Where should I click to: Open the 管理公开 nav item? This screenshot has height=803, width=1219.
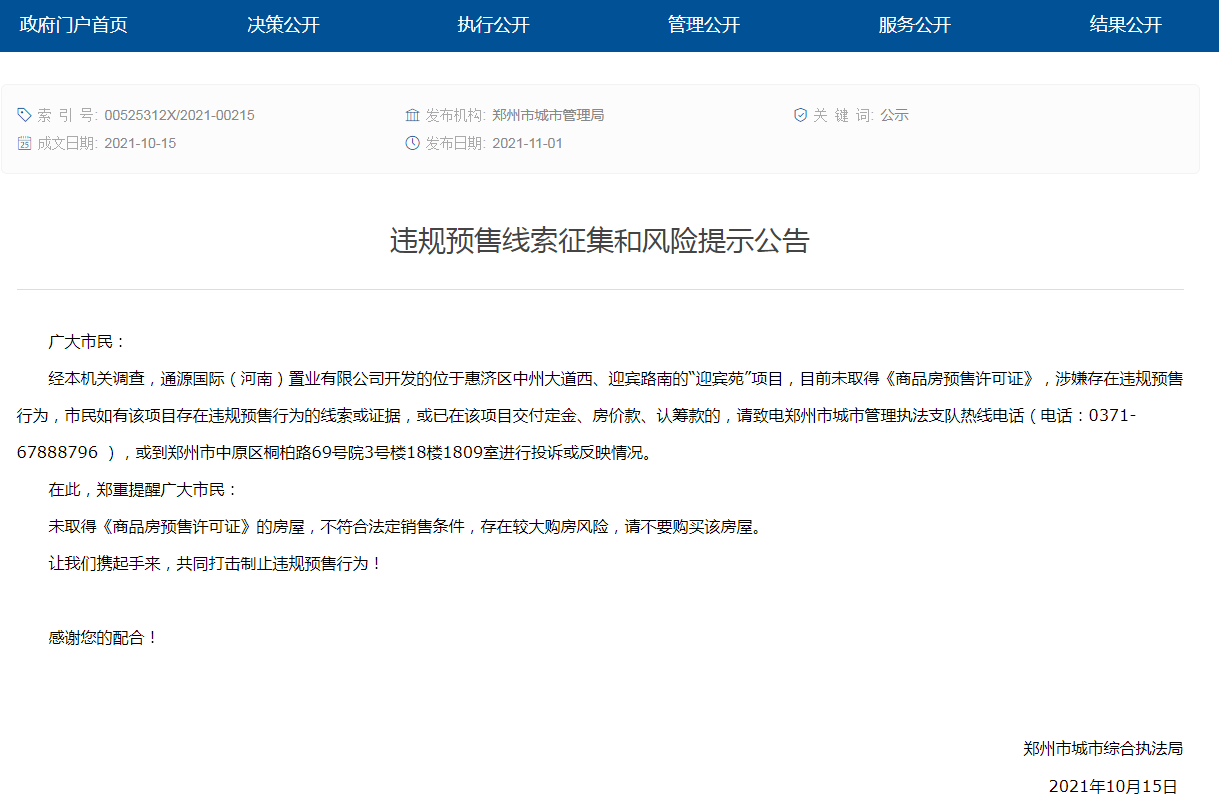704,25
